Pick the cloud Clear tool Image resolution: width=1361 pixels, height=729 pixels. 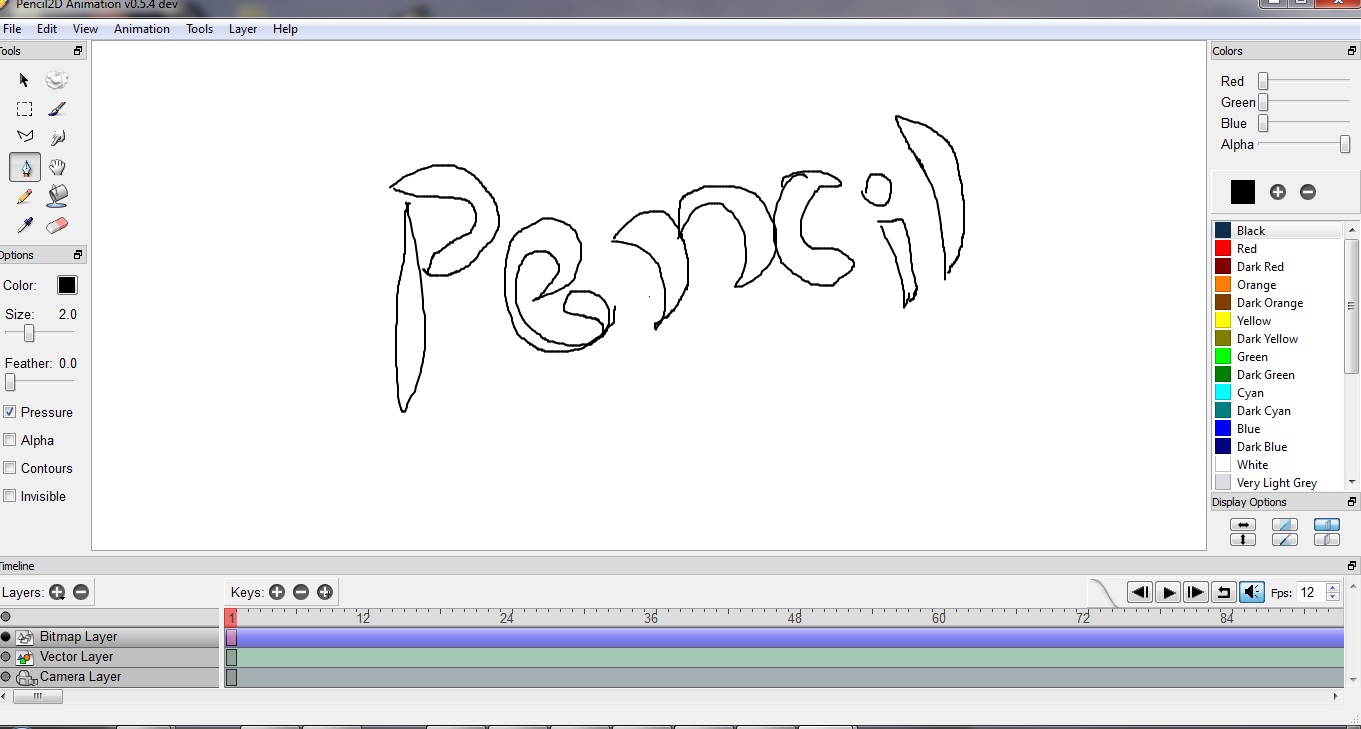pyautogui.click(x=57, y=80)
